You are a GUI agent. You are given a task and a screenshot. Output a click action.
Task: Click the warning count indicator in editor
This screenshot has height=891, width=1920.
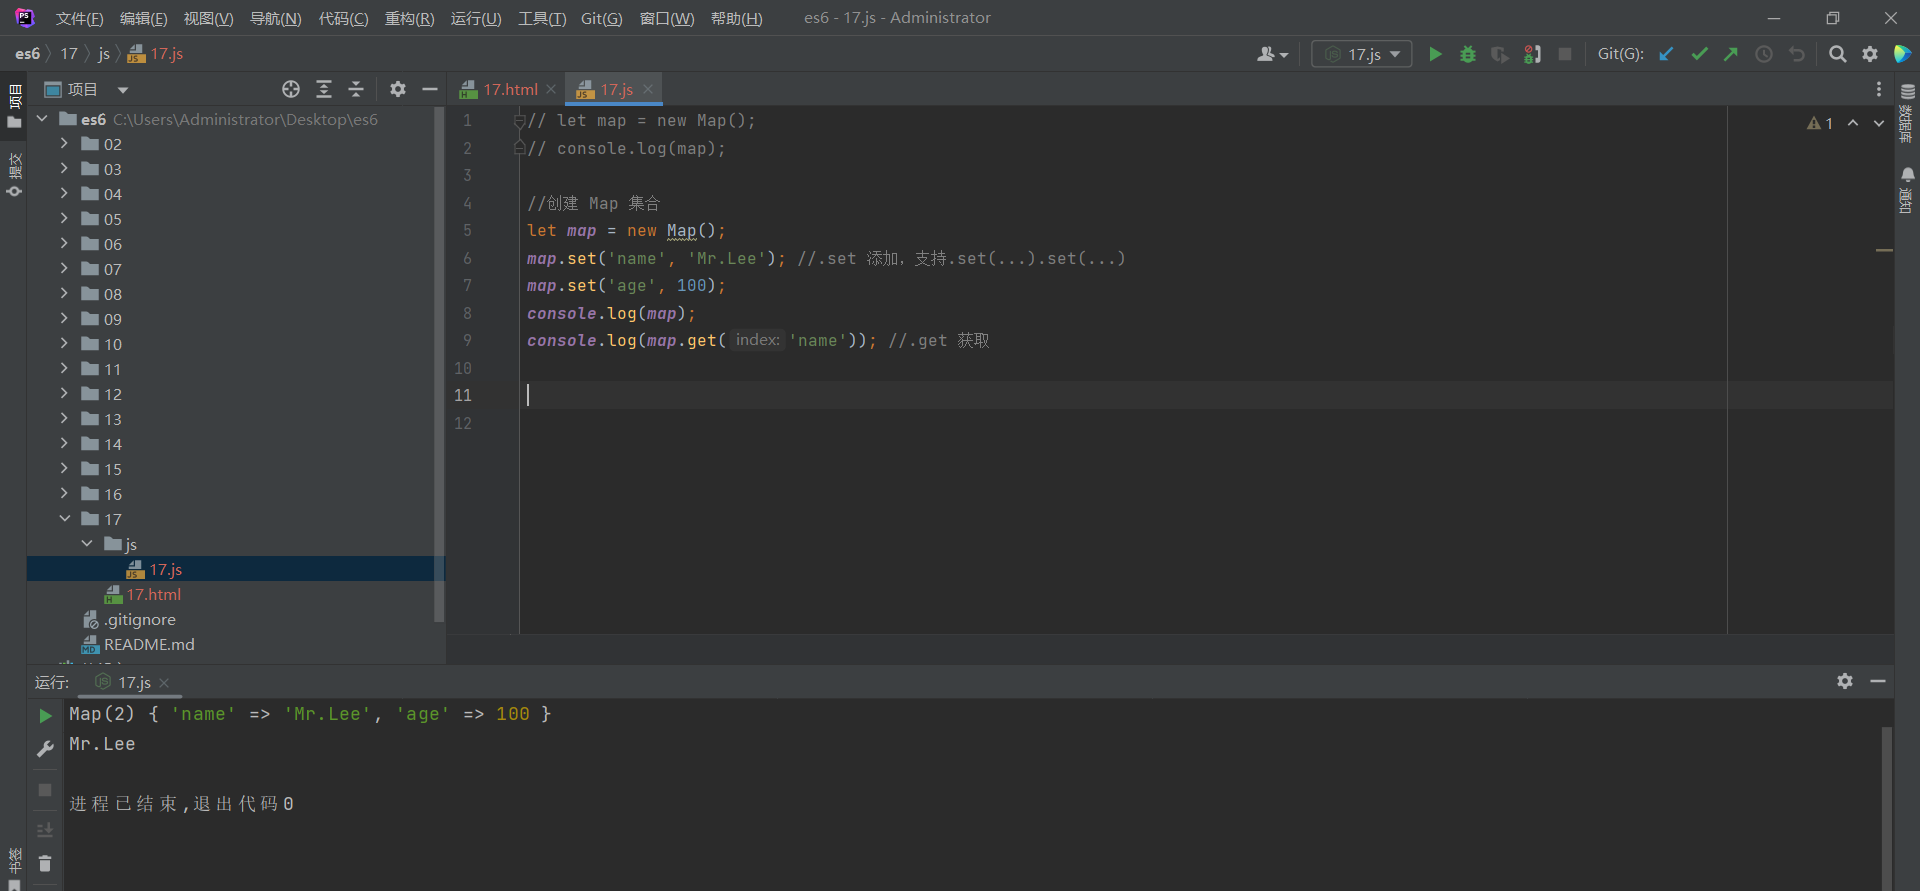coord(1820,123)
